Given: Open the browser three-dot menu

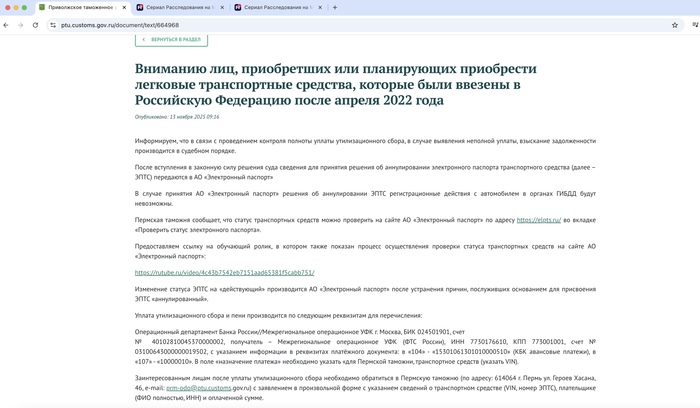Looking at the screenshot, I should pos(691,25).
